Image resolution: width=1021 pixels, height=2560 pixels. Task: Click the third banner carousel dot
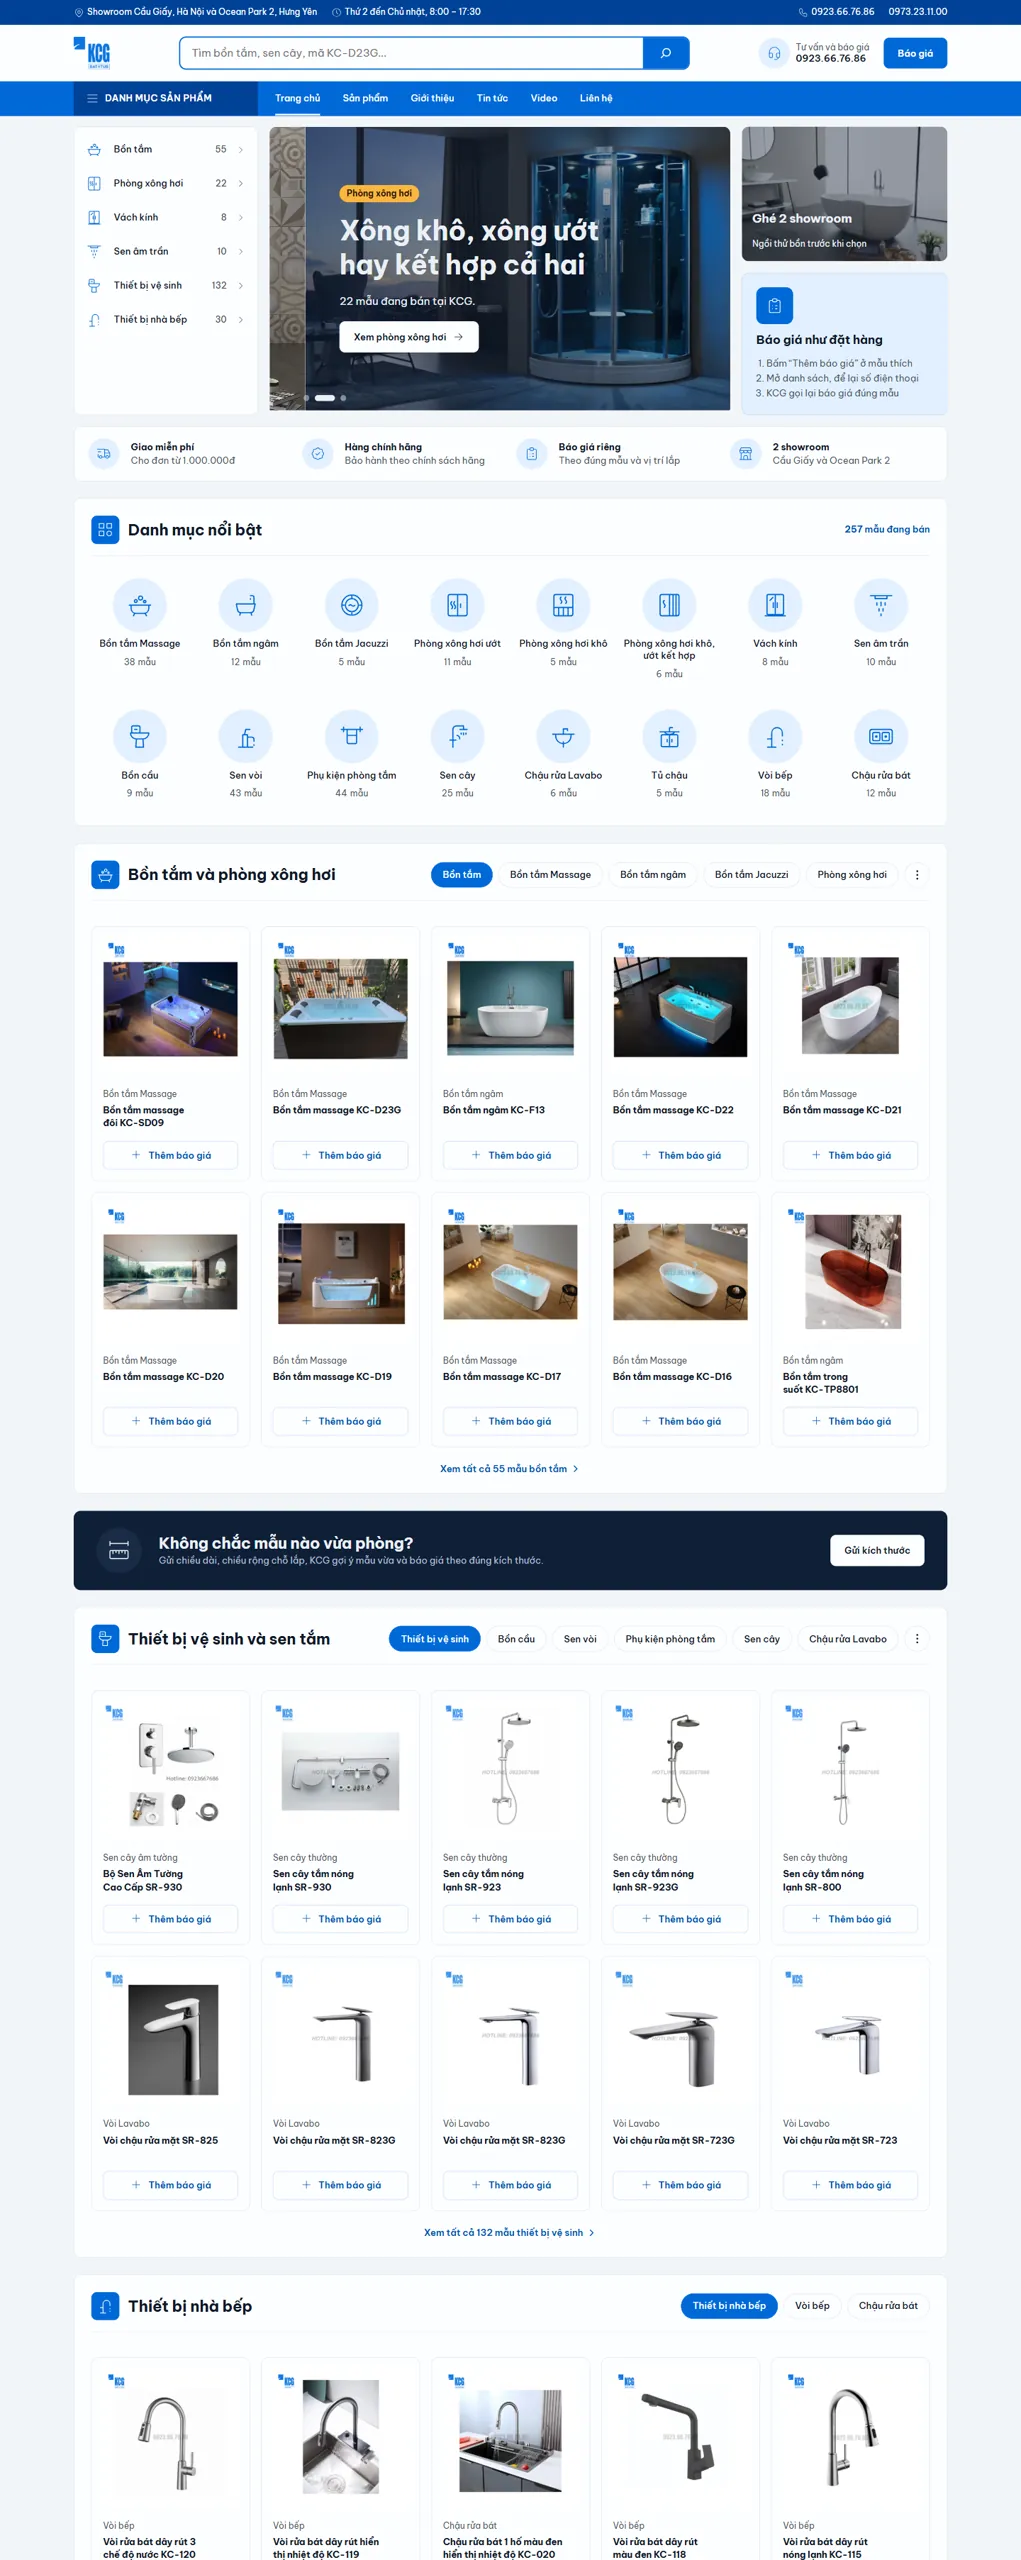pyautogui.click(x=343, y=398)
